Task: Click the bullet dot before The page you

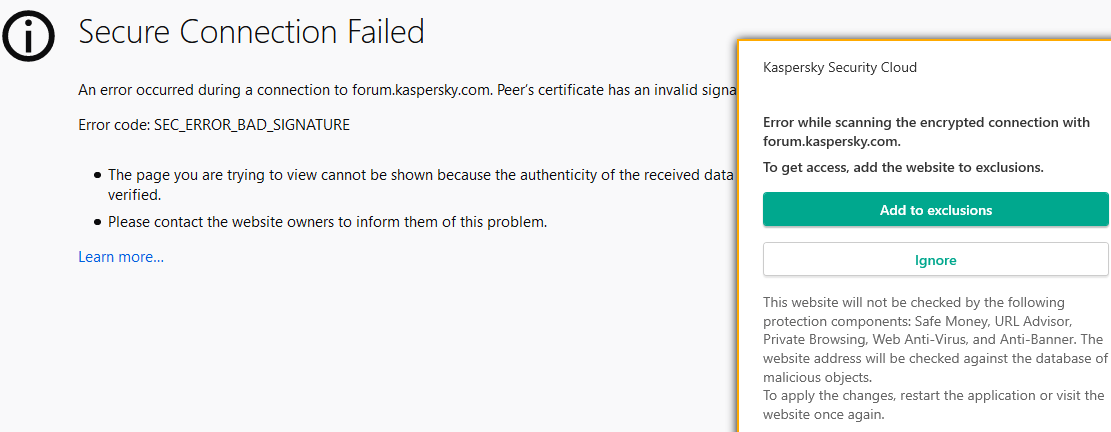Action: [97, 175]
